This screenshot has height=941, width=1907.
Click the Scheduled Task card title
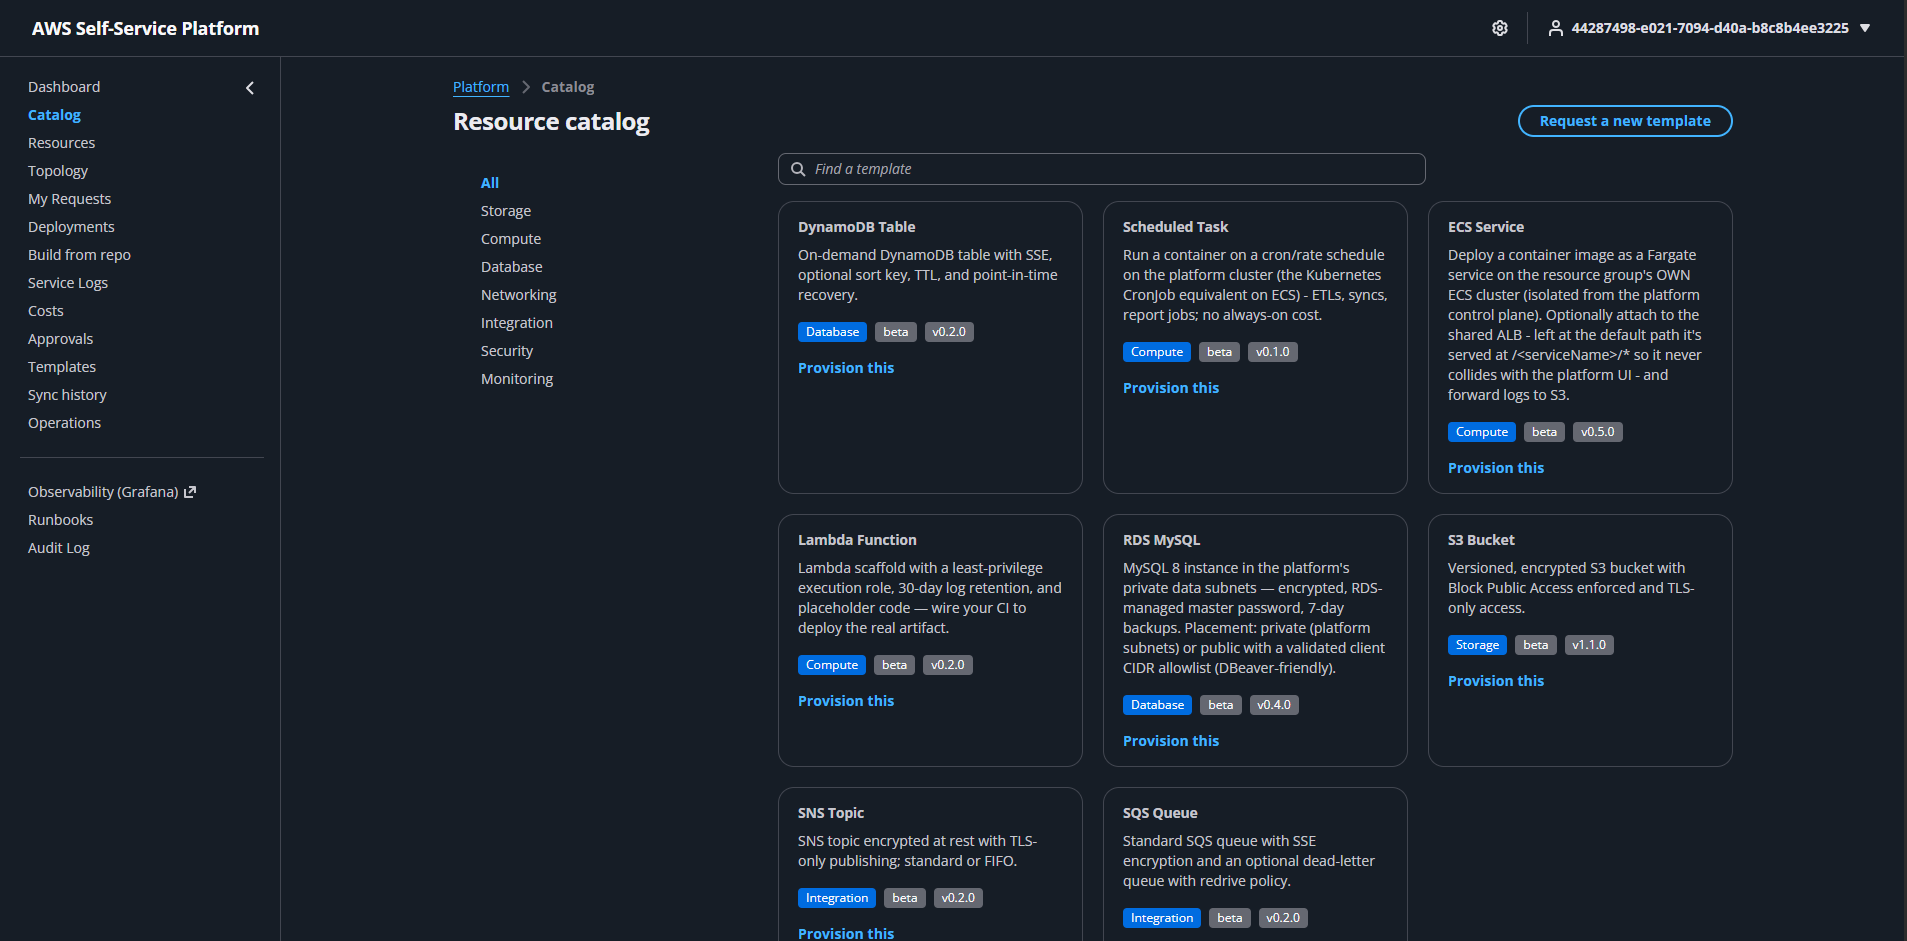1176,227
